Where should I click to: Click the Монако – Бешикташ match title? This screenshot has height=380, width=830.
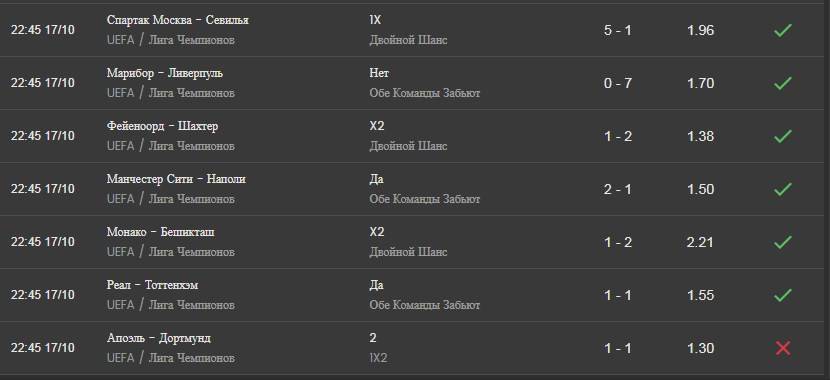(x=161, y=232)
